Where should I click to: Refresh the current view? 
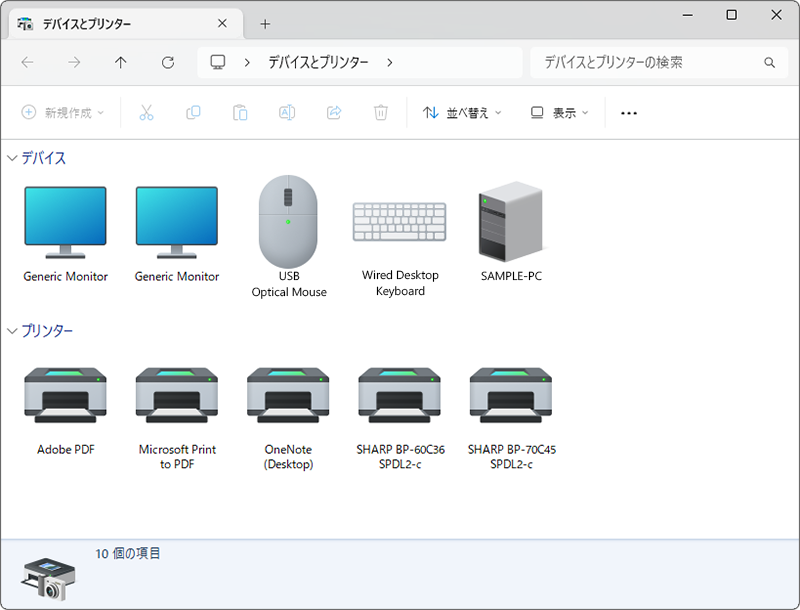[168, 63]
